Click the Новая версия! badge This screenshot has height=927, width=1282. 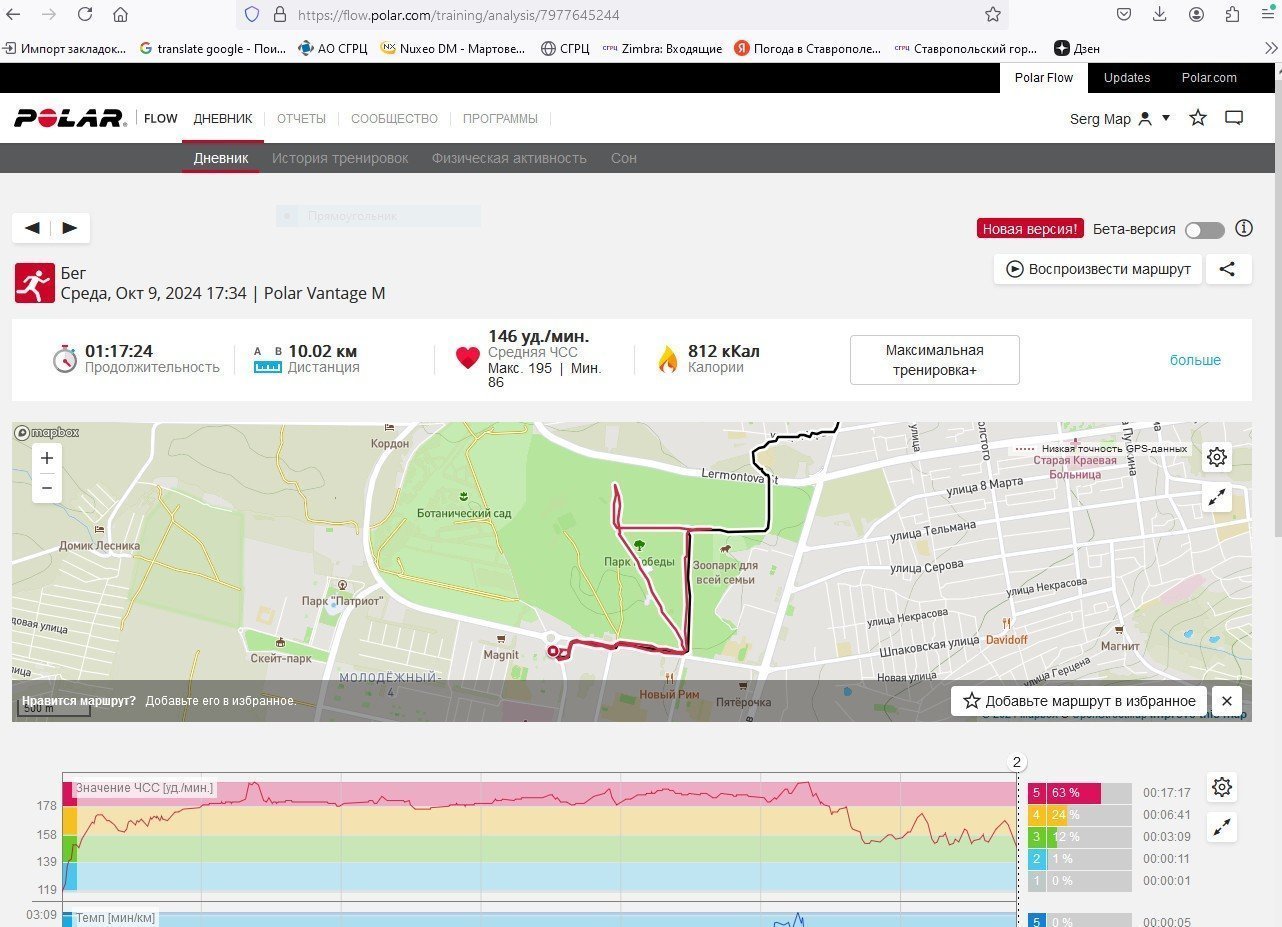pyautogui.click(x=1030, y=229)
